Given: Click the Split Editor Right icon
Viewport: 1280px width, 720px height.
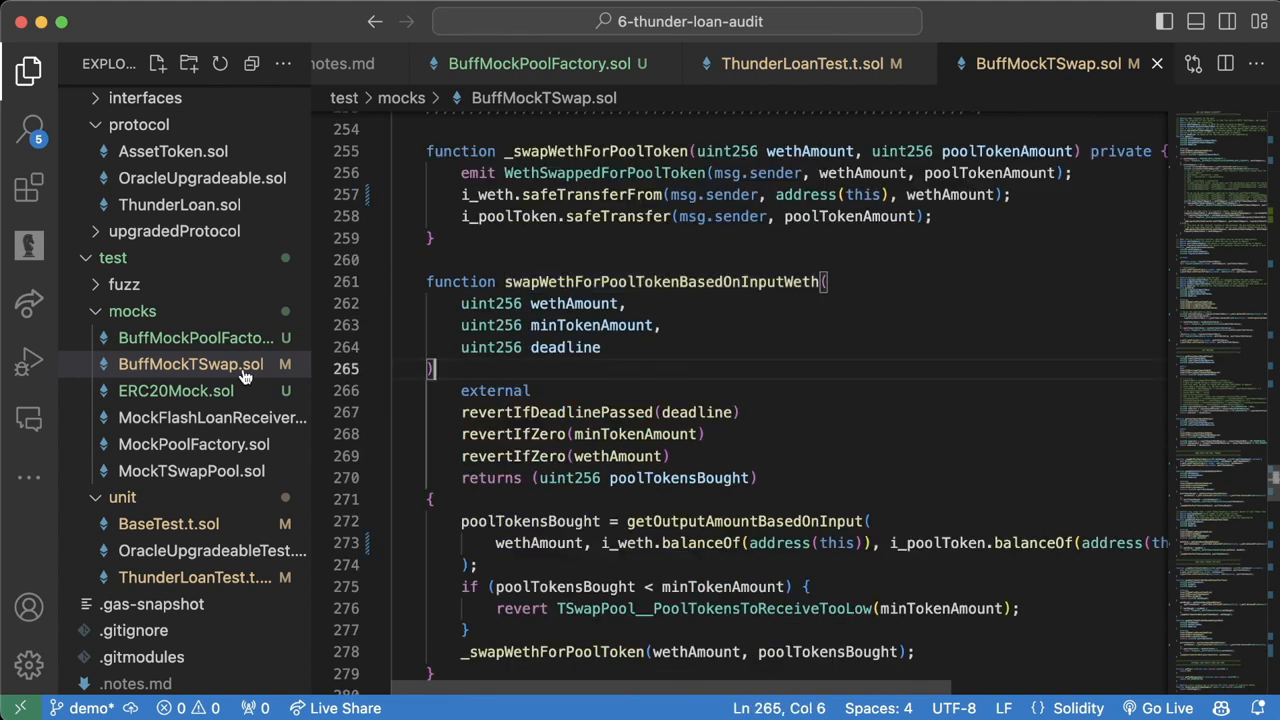Looking at the screenshot, I should (x=1226, y=64).
